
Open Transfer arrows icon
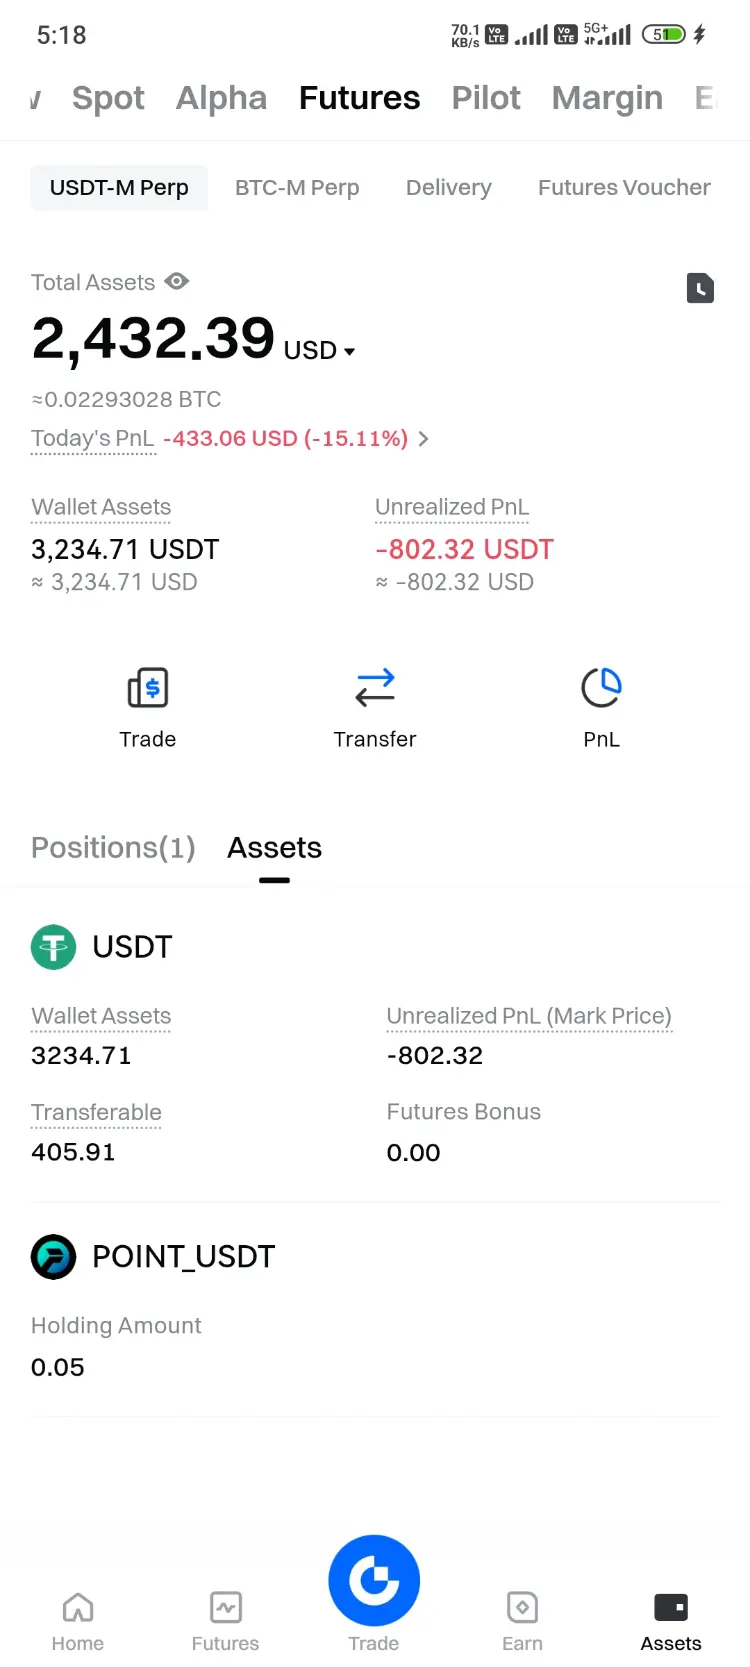375,688
